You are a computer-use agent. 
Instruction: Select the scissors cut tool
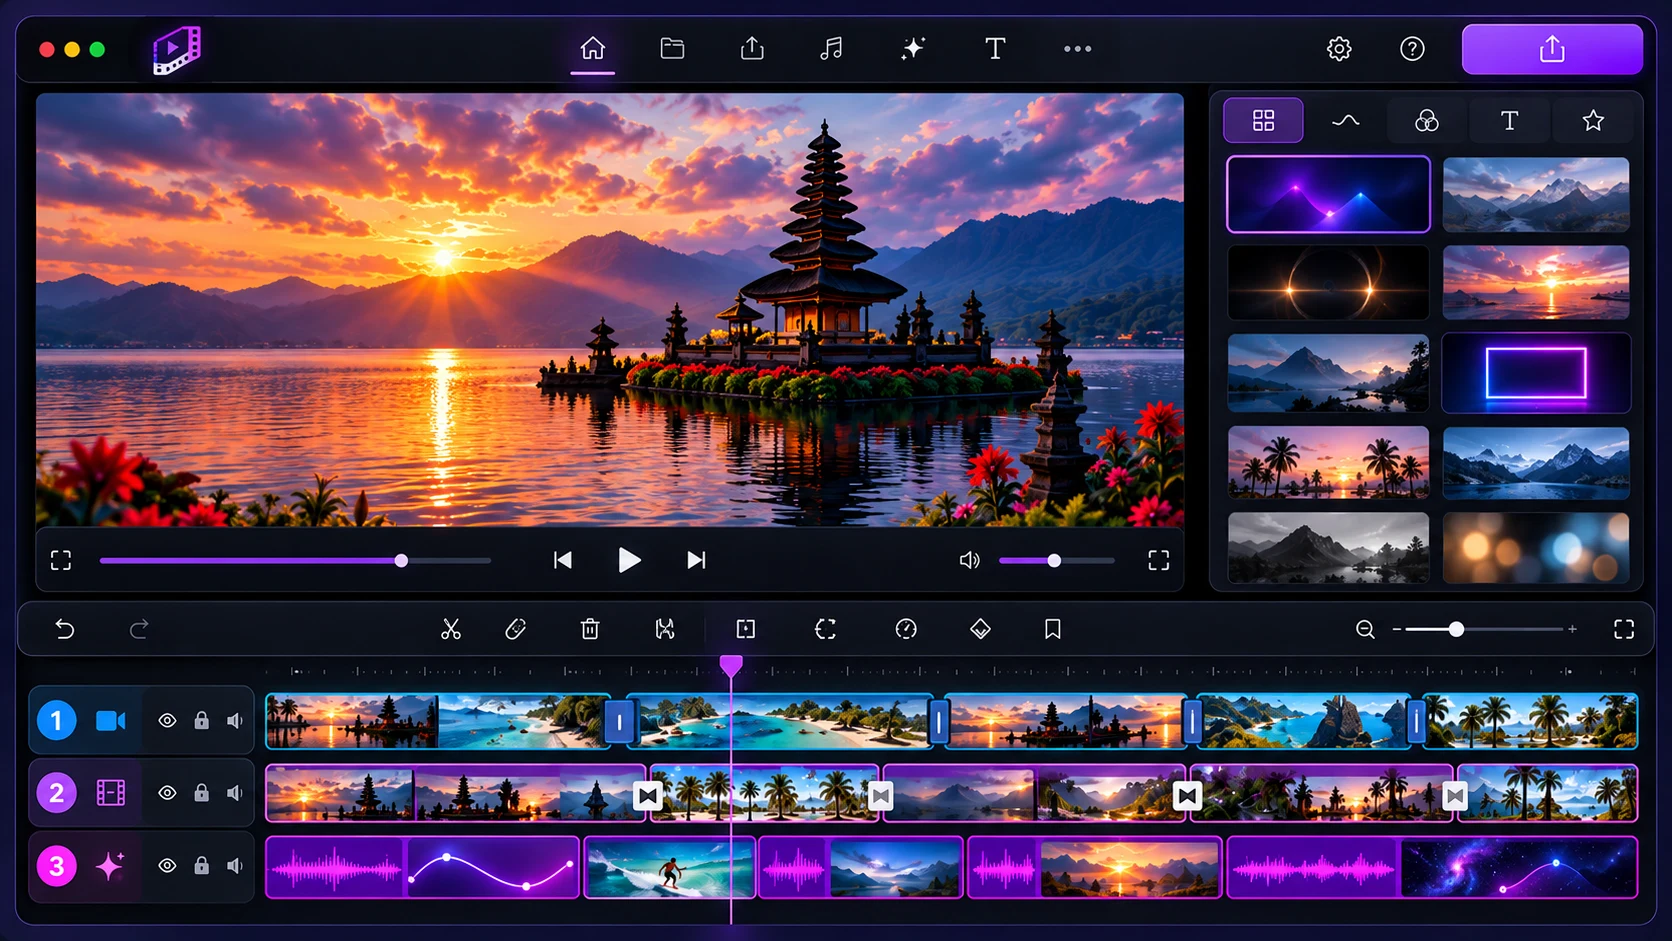451,629
